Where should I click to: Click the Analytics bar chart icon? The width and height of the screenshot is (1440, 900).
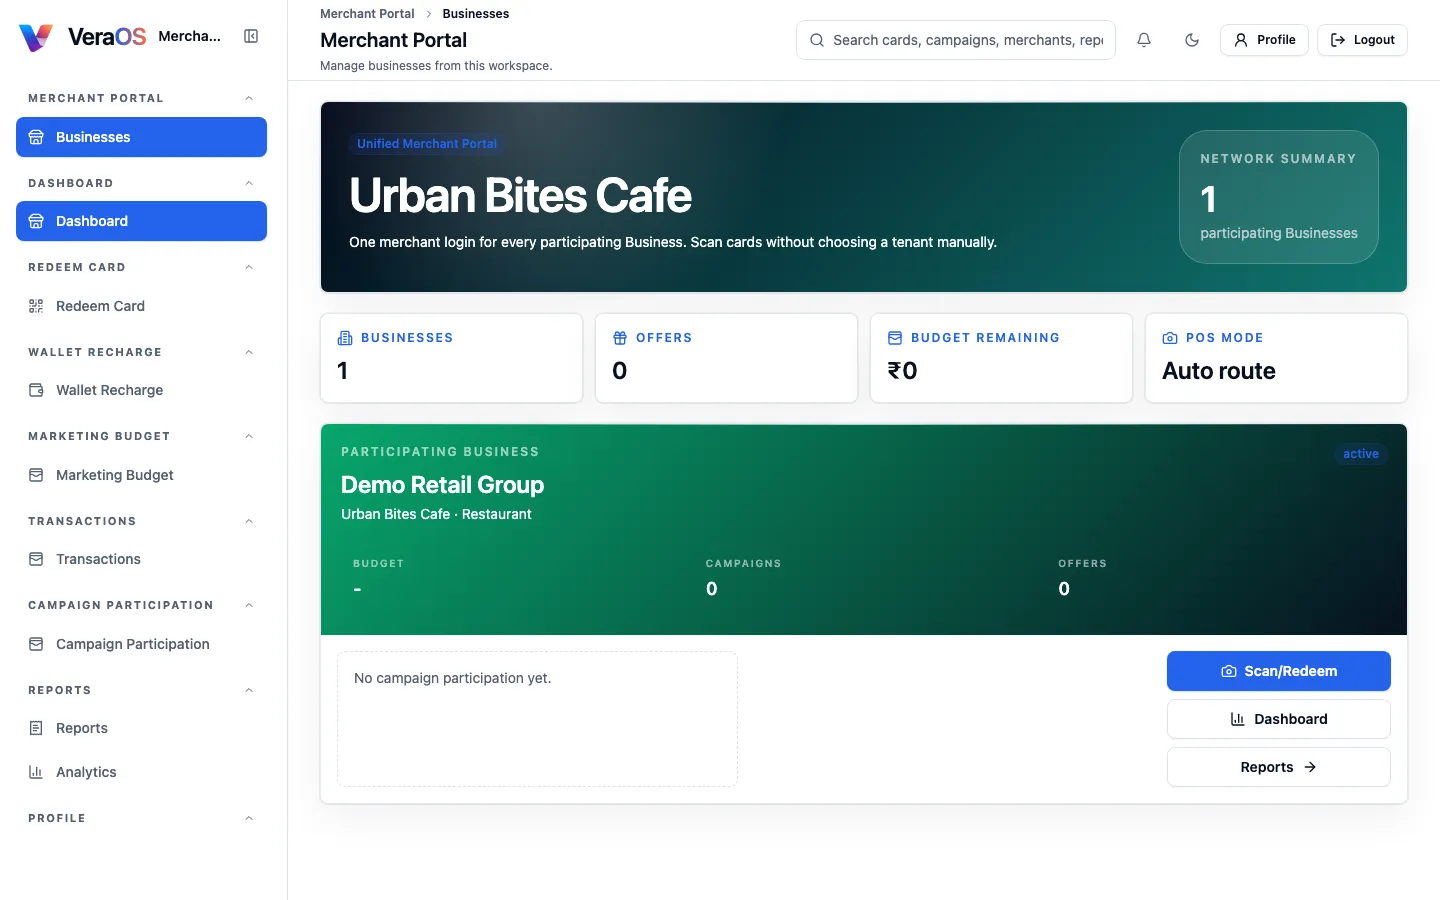(36, 772)
